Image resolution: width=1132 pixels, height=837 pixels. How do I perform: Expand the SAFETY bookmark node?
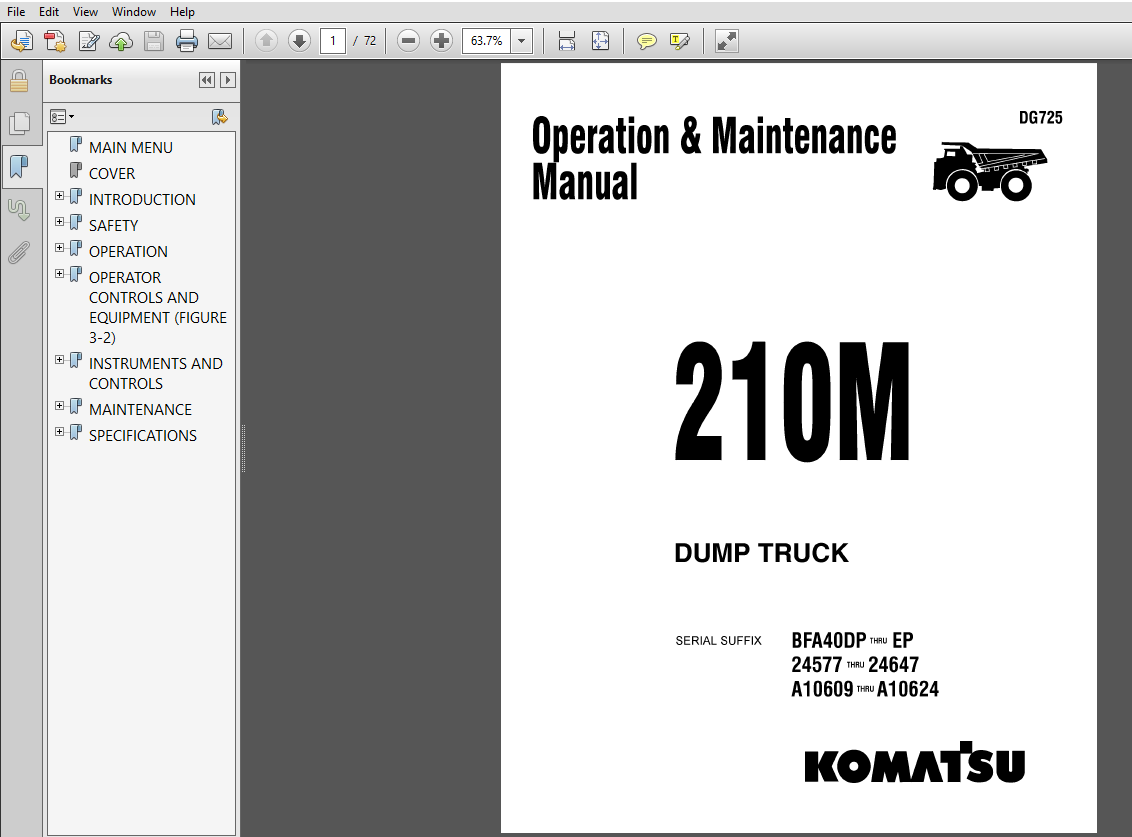coord(60,222)
